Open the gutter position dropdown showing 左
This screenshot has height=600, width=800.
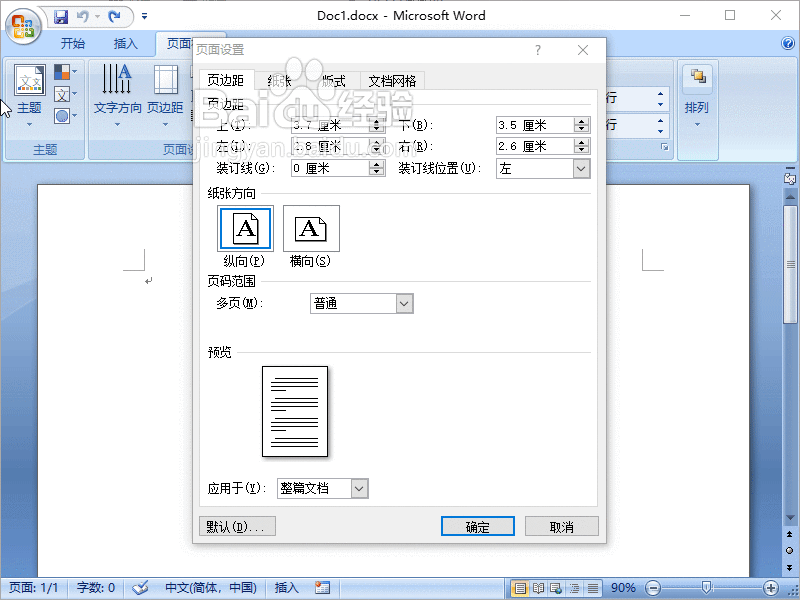(584, 168)
